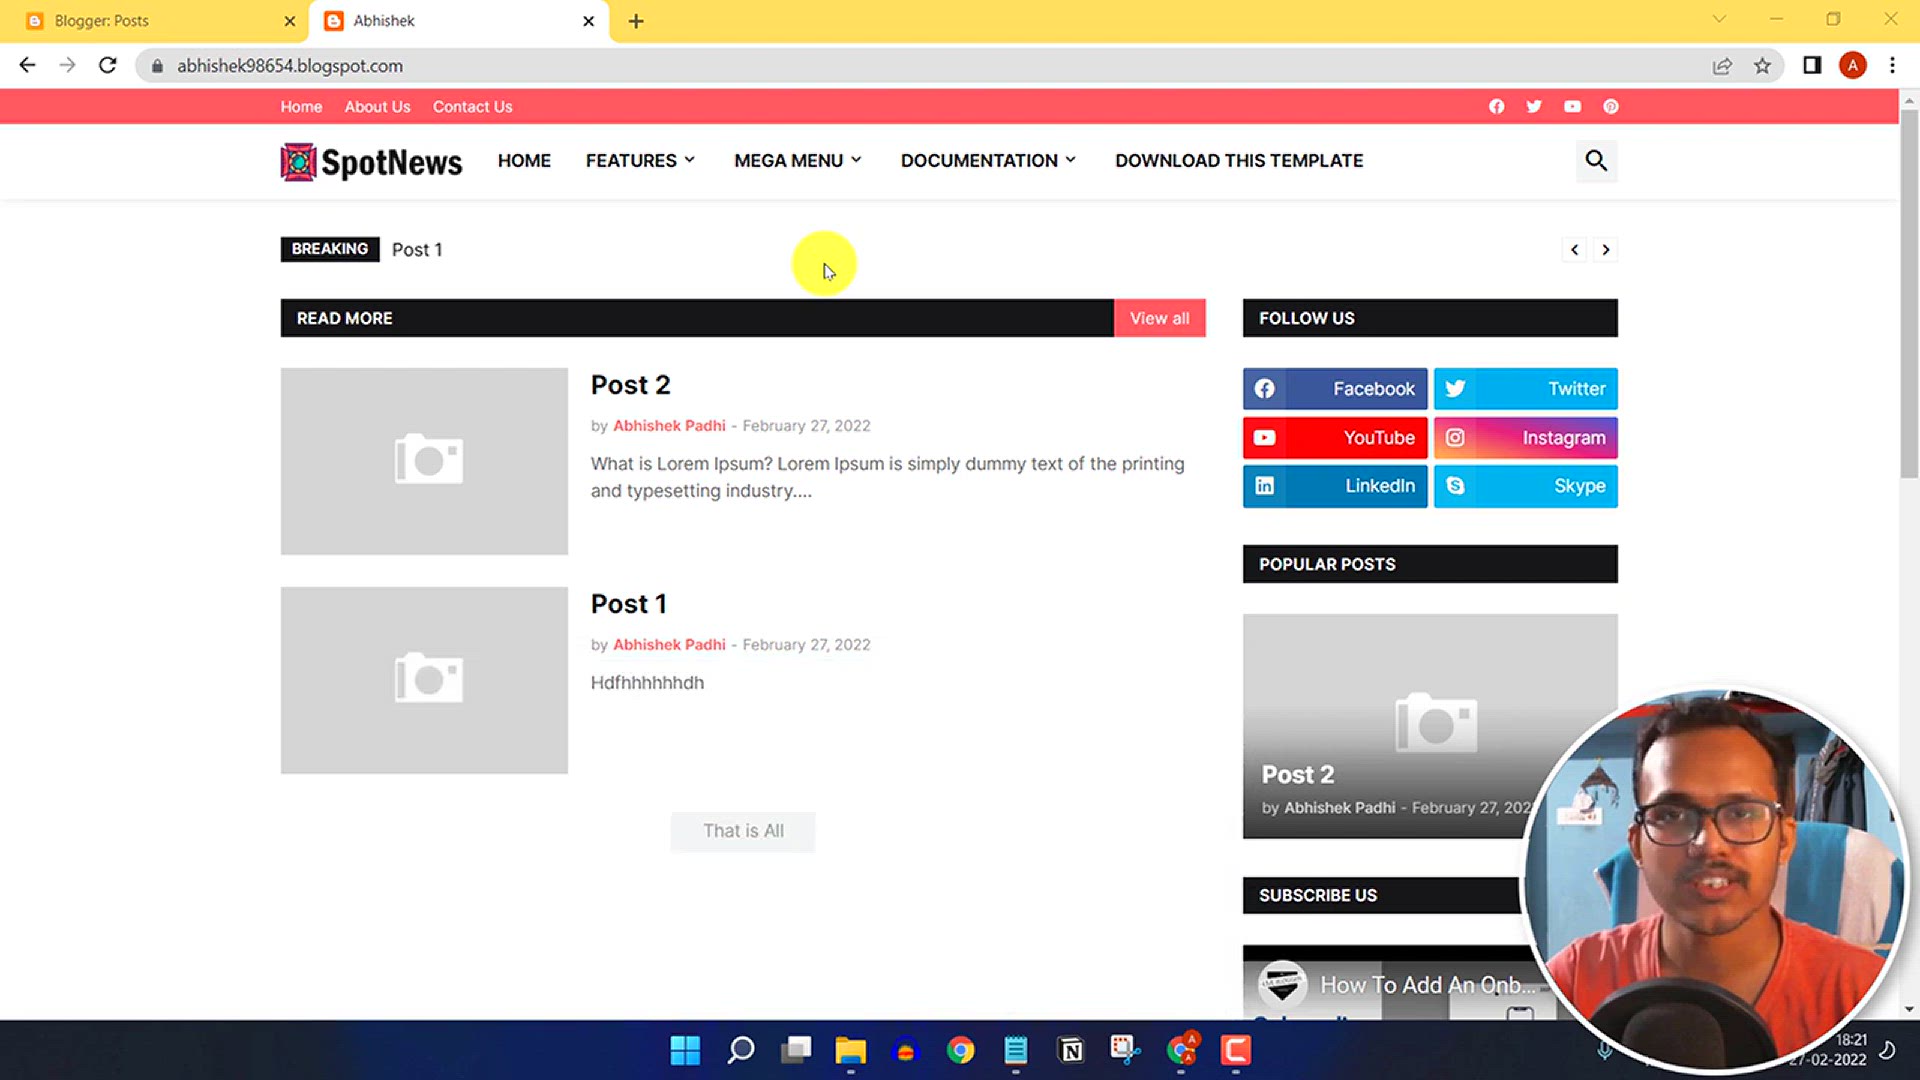
Task: Open the Chrome three-dot menu
Action: (x=1892, y=65)
